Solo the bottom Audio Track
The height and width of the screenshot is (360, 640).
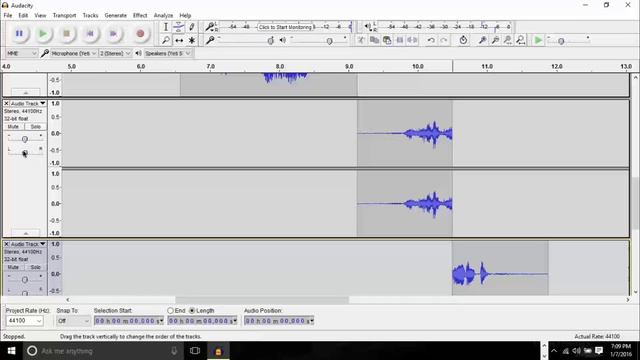pyautogui.click(x=35, y=267)
